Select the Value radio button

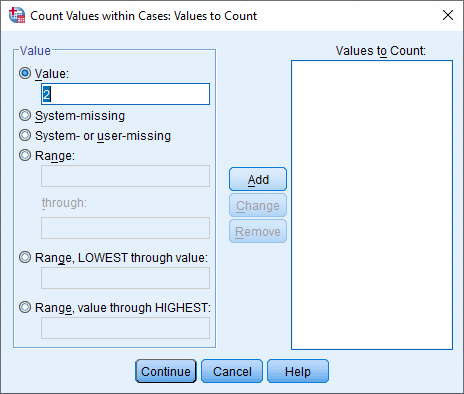tap(25, 73)
